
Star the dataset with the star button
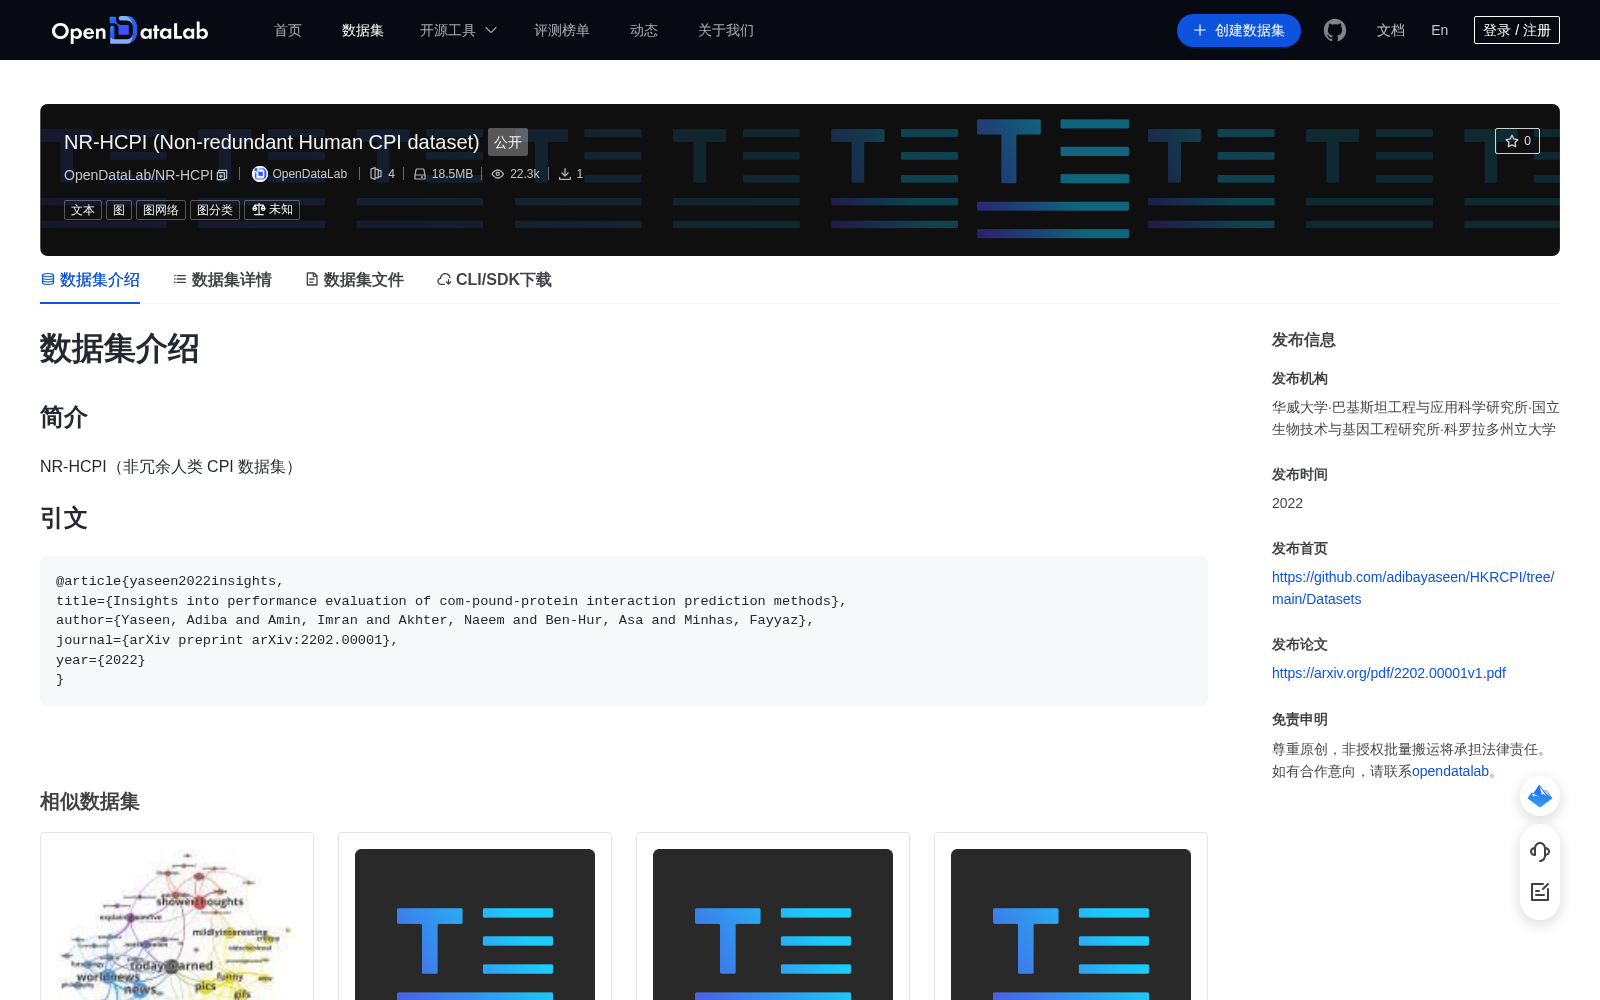[x=1517, y=141]
